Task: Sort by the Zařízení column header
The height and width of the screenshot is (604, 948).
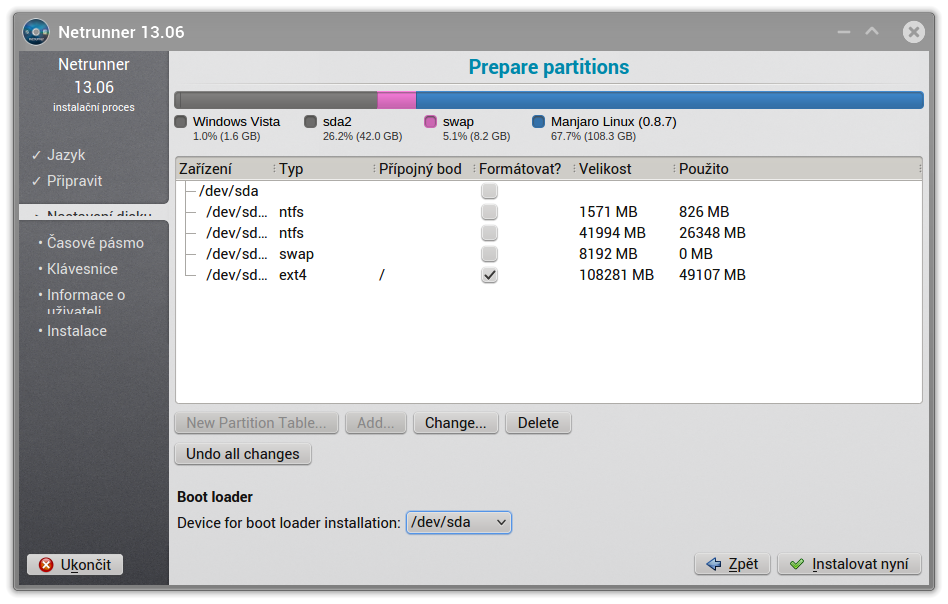Action: tap(224, 169)
